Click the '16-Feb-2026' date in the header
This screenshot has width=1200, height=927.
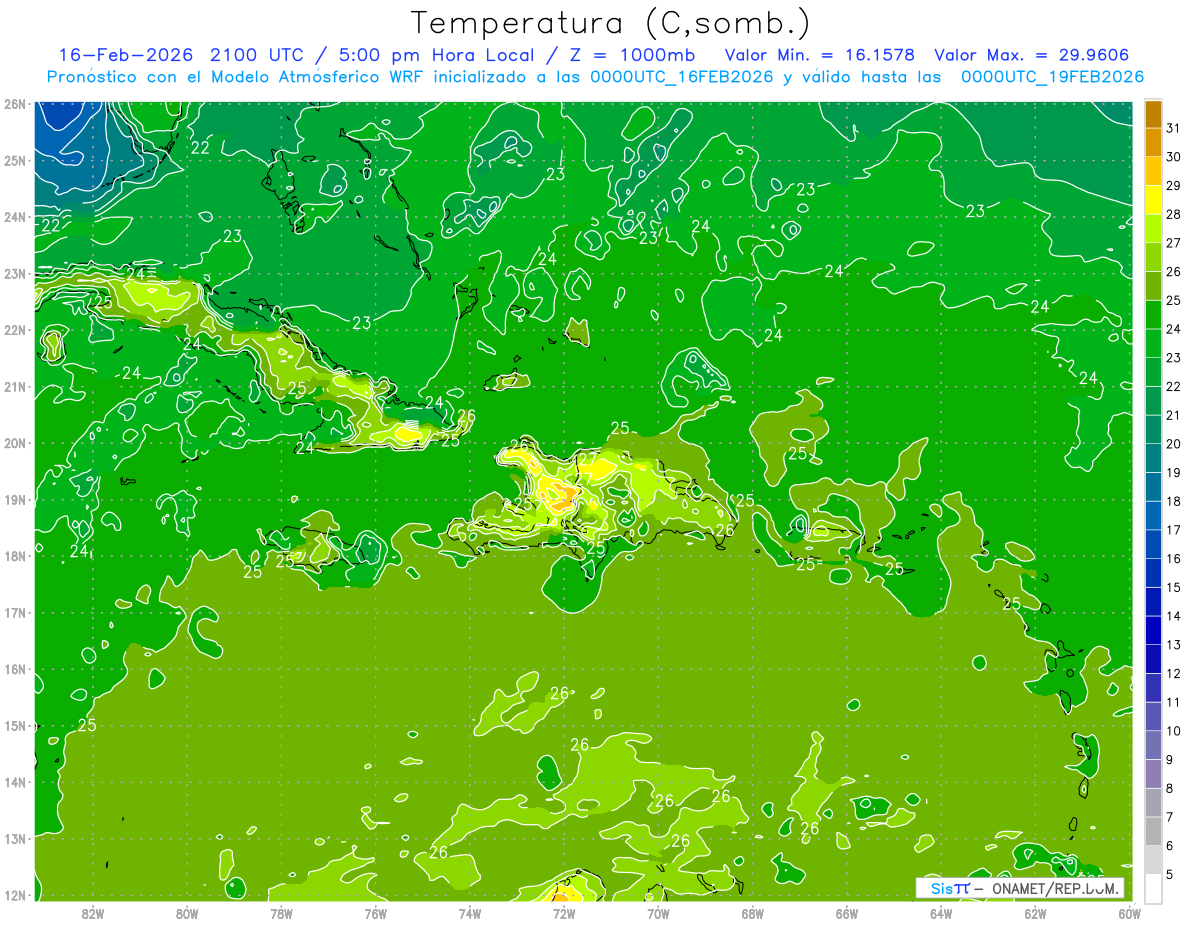tap(127, 54)
